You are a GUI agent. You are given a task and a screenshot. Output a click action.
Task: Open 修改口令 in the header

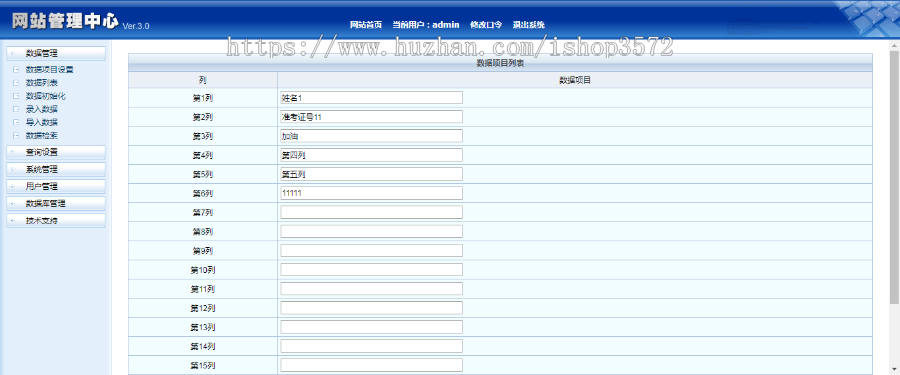486,25
